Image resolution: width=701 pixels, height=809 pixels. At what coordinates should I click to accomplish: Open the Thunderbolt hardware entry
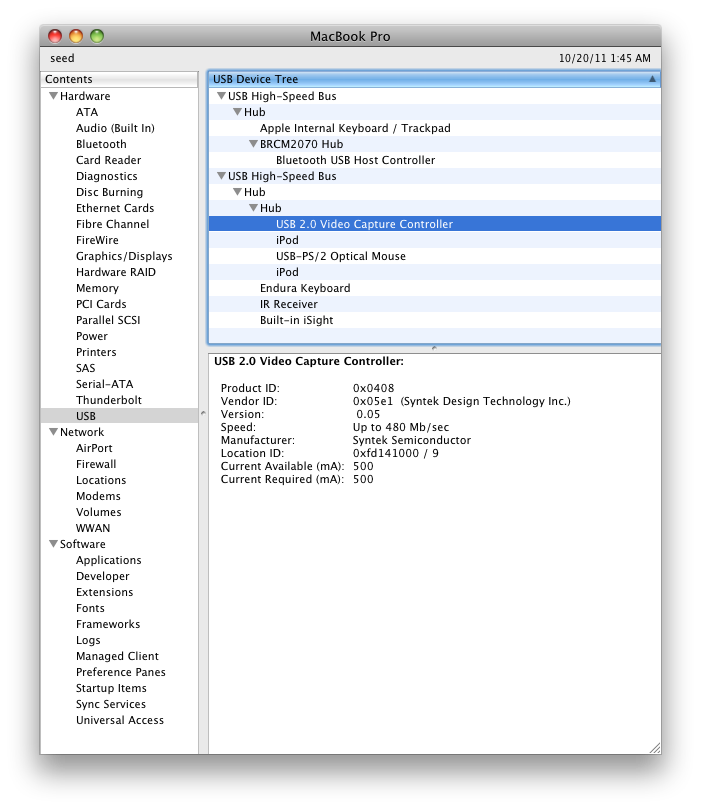pos(109,400)
